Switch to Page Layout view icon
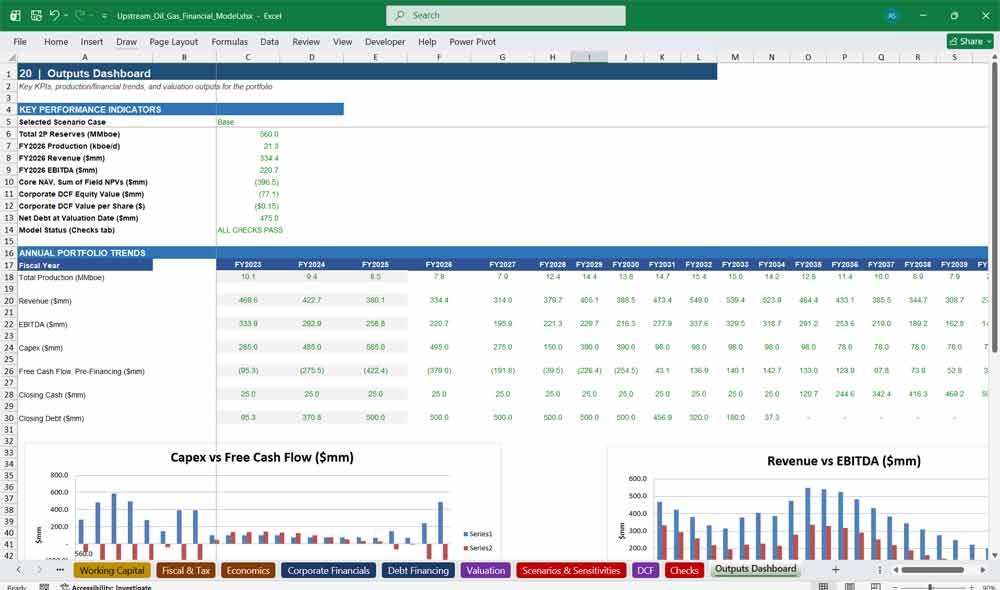This screenshot has height=590, width=1000. (x=849, y=586)
